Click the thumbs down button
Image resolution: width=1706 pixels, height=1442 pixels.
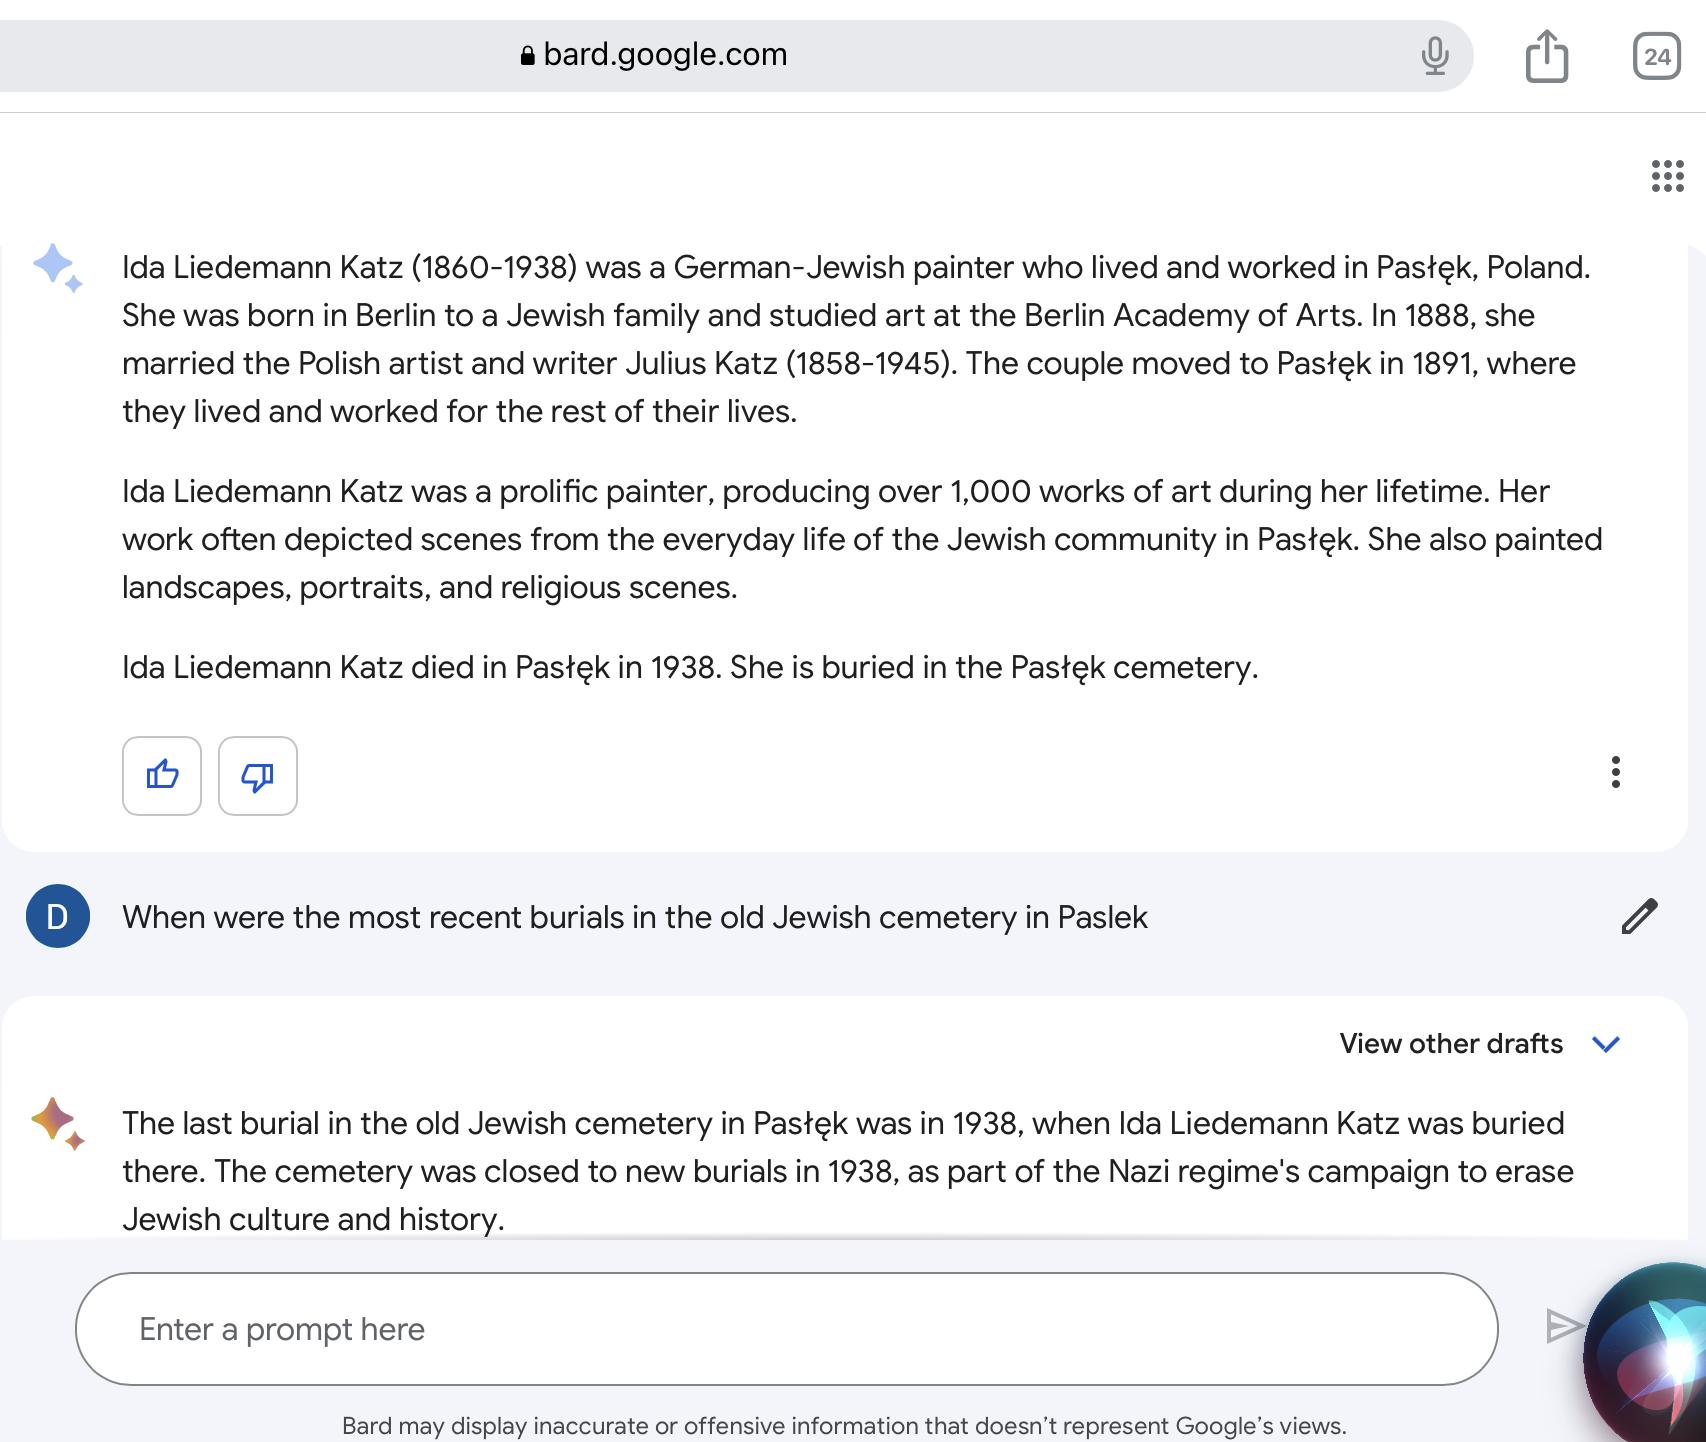[258, 776]
